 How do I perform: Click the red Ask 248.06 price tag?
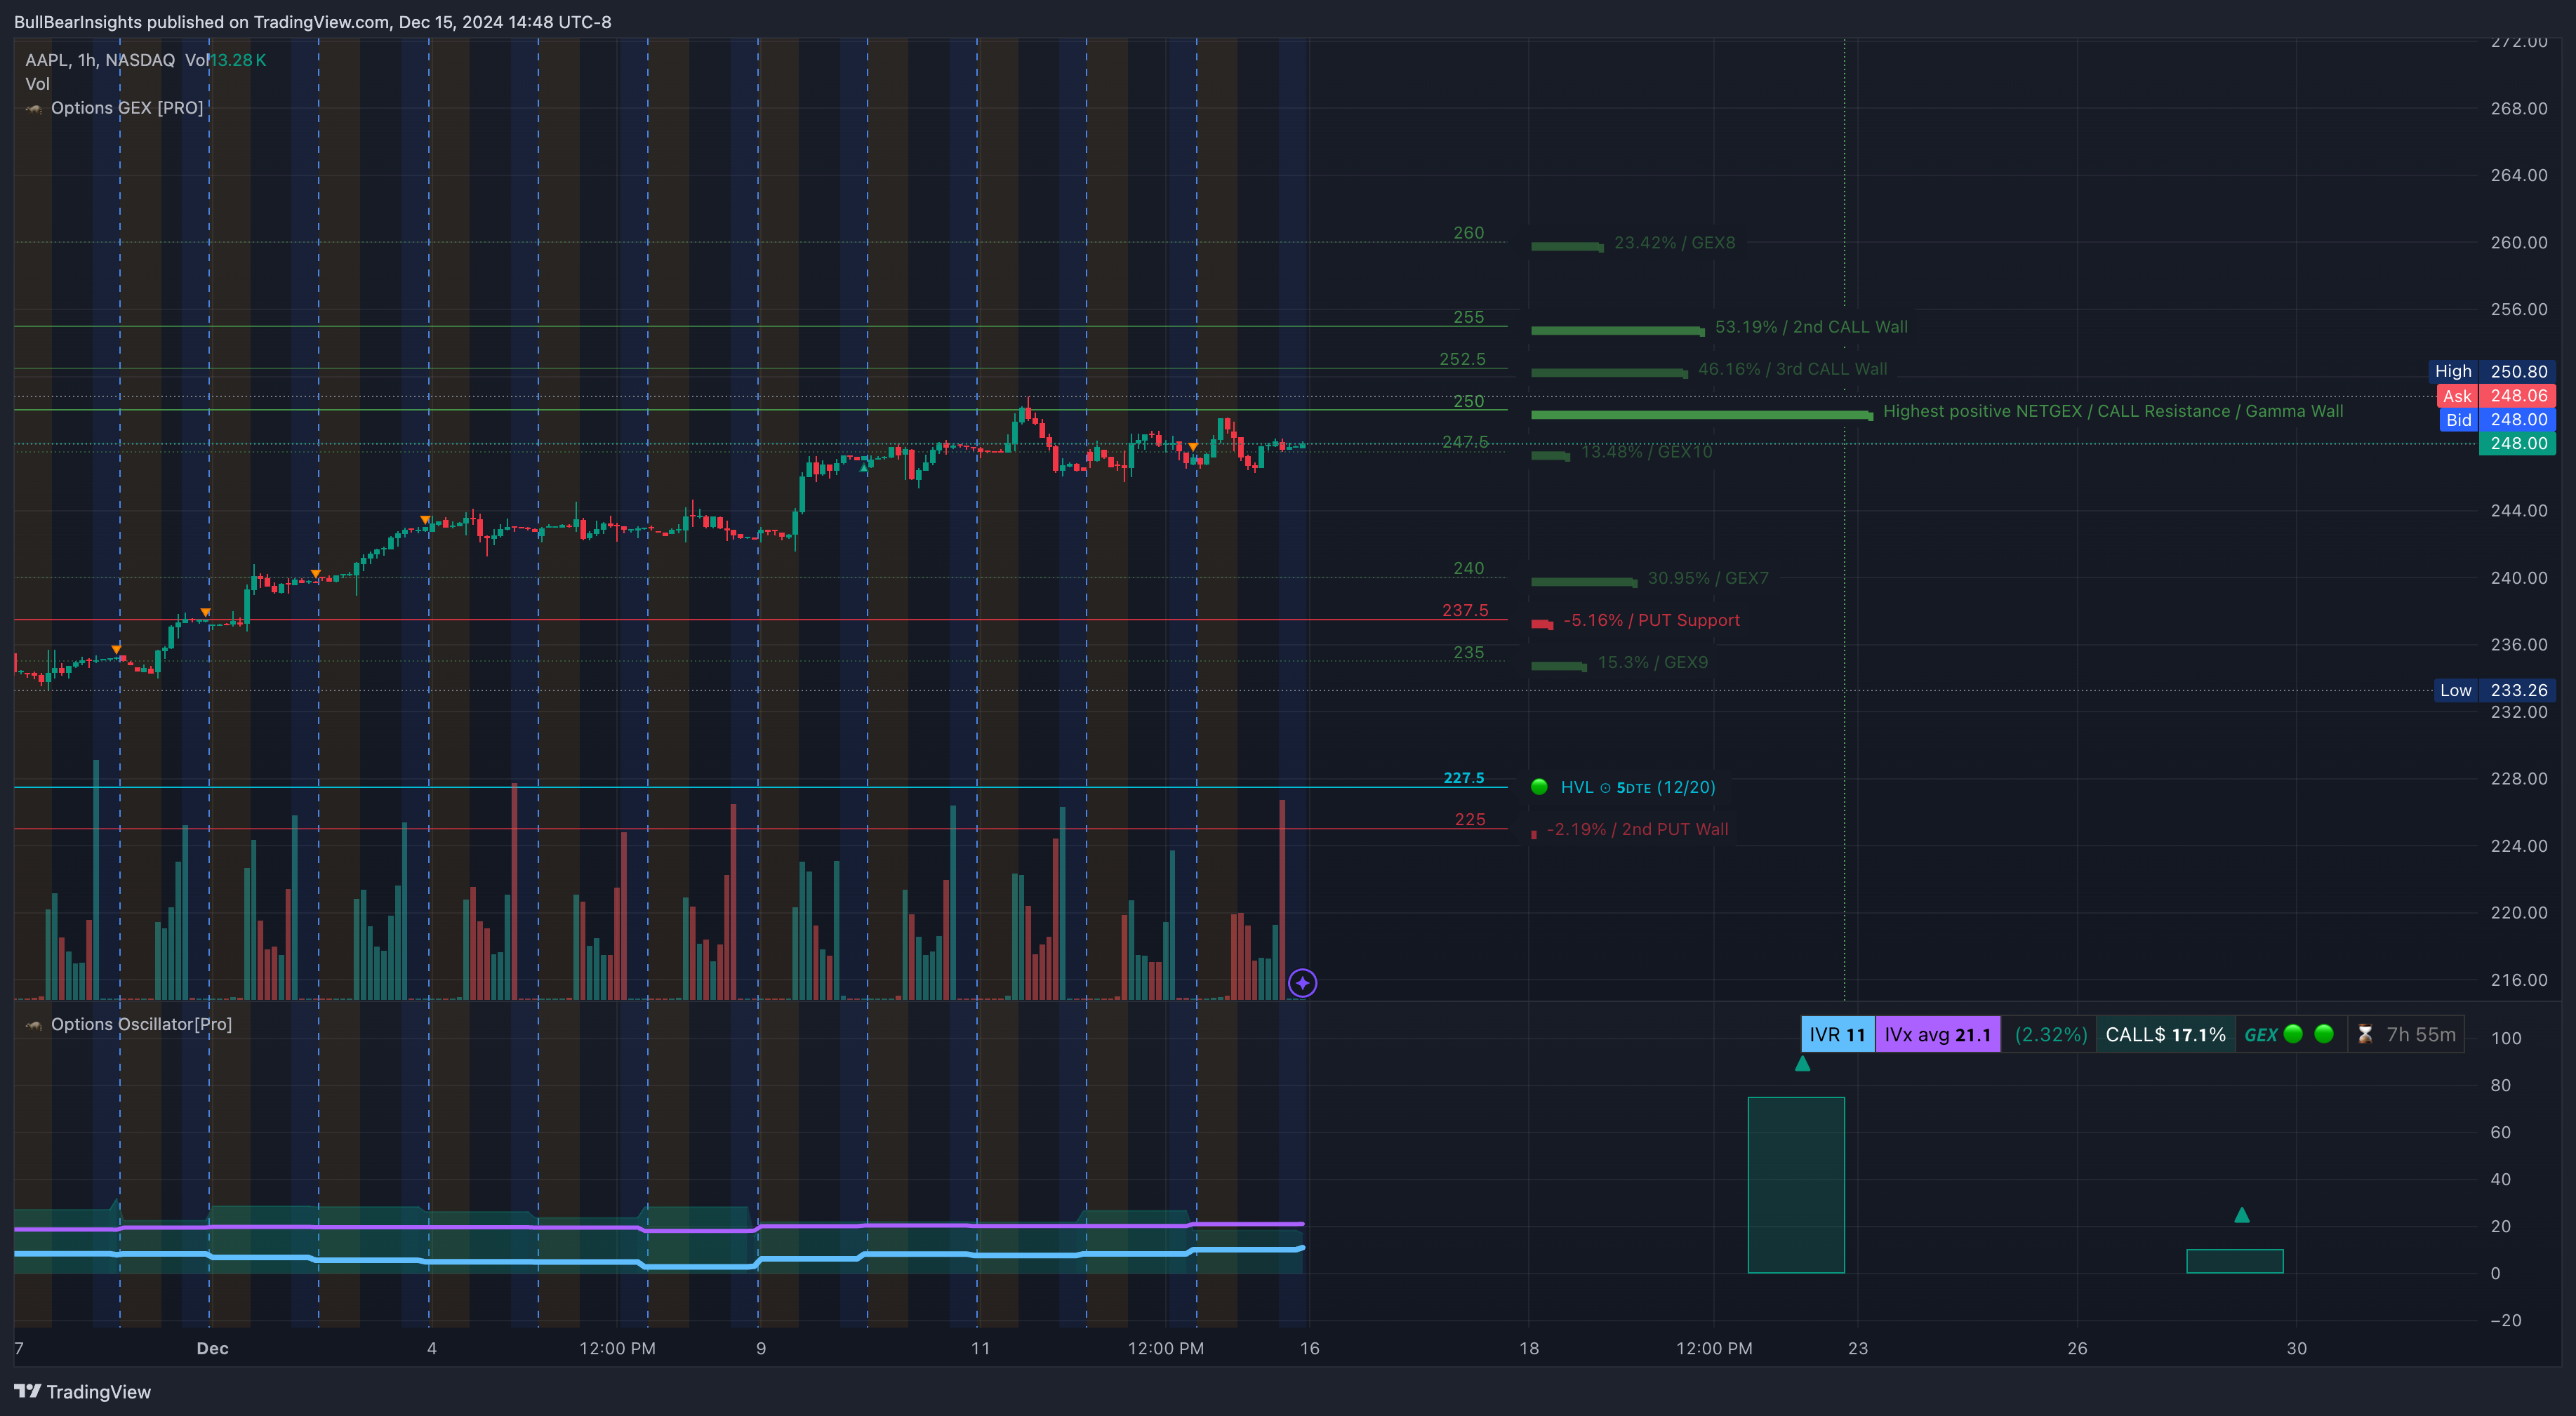point(2496,396)
